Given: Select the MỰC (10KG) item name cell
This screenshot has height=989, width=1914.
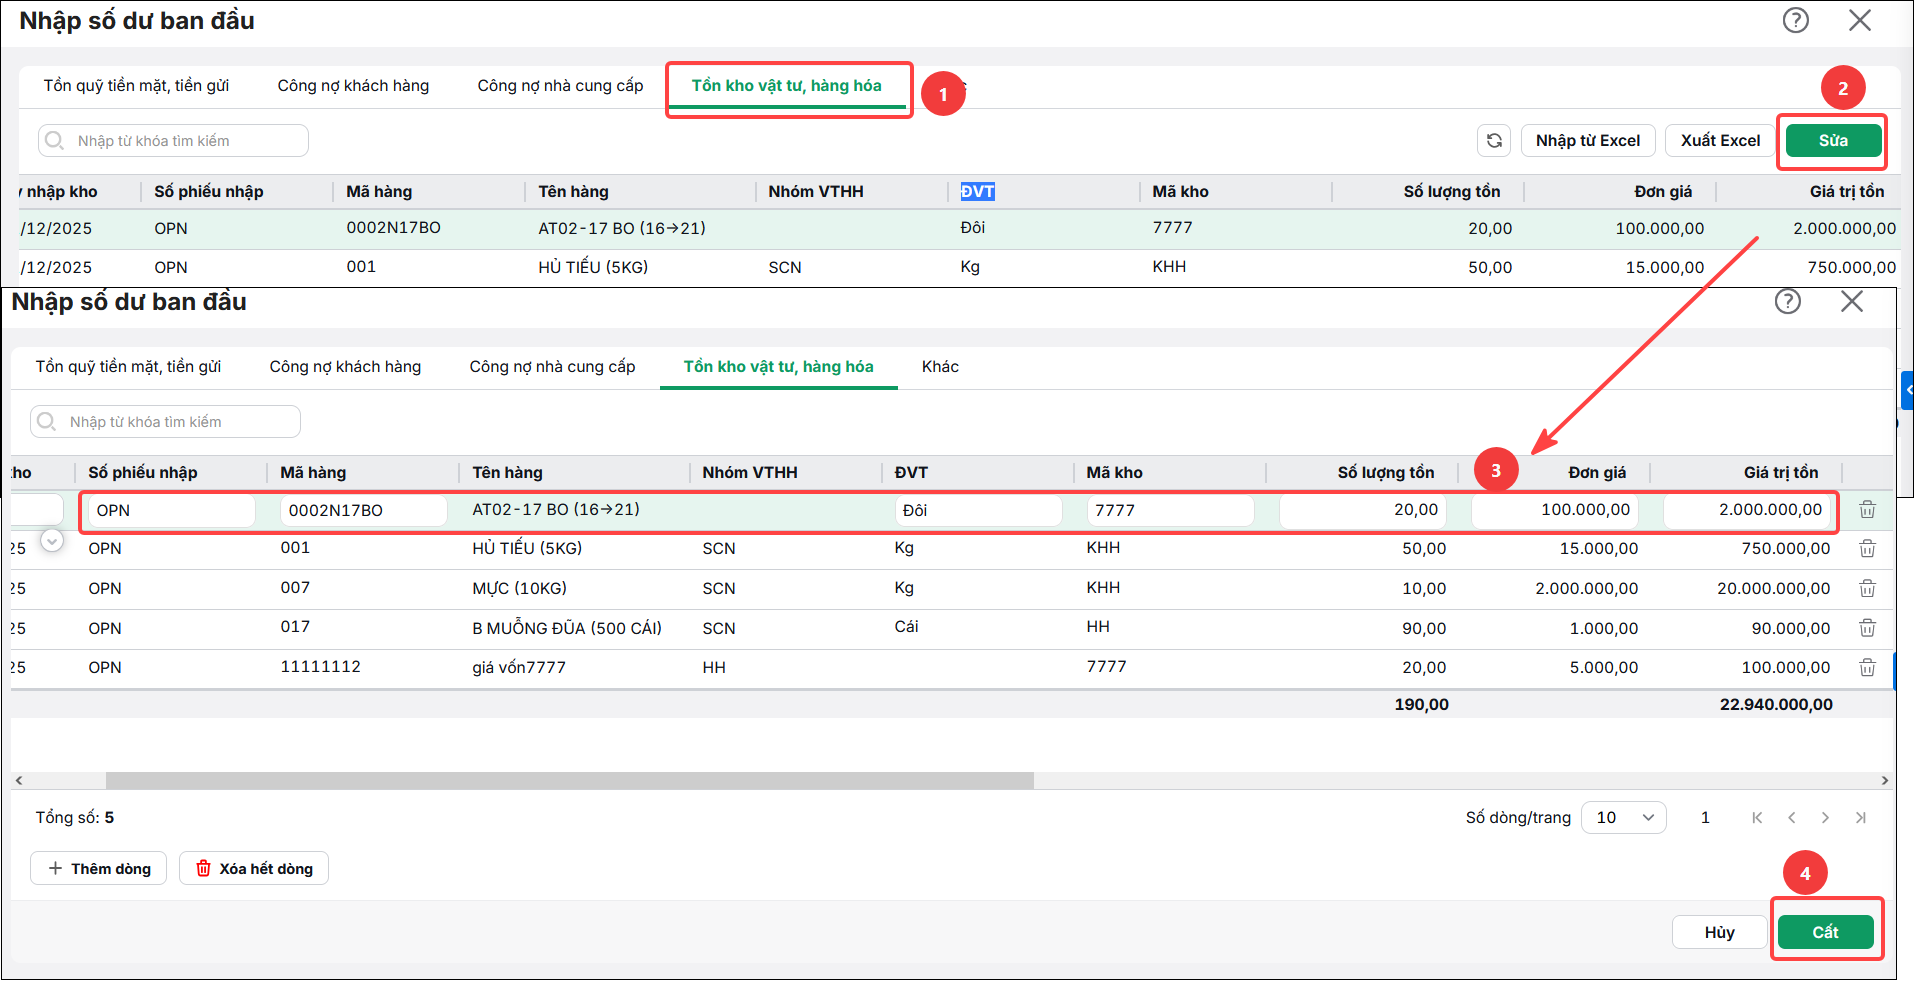Looking at the screenshot, I should tap(519, 589).
